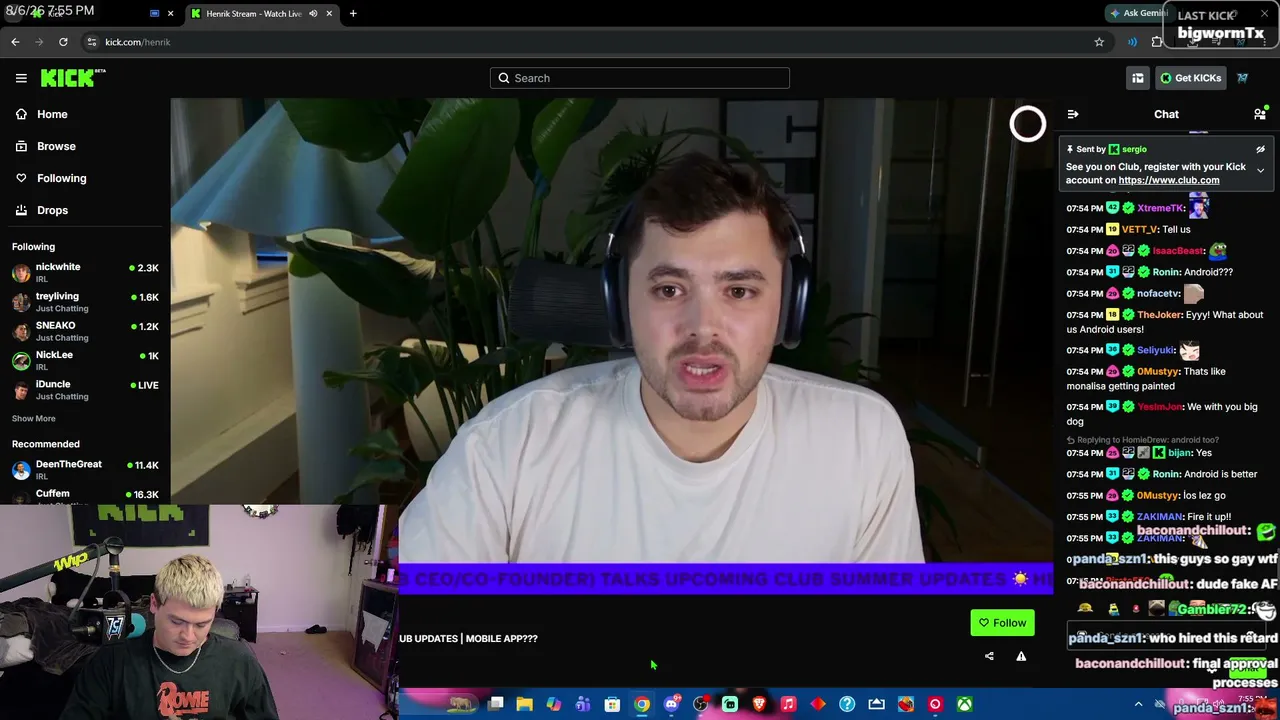This screenshot has height=720, width=1280.
Task: Open the Kick sidebar hamburger menu
Action: 21,78
